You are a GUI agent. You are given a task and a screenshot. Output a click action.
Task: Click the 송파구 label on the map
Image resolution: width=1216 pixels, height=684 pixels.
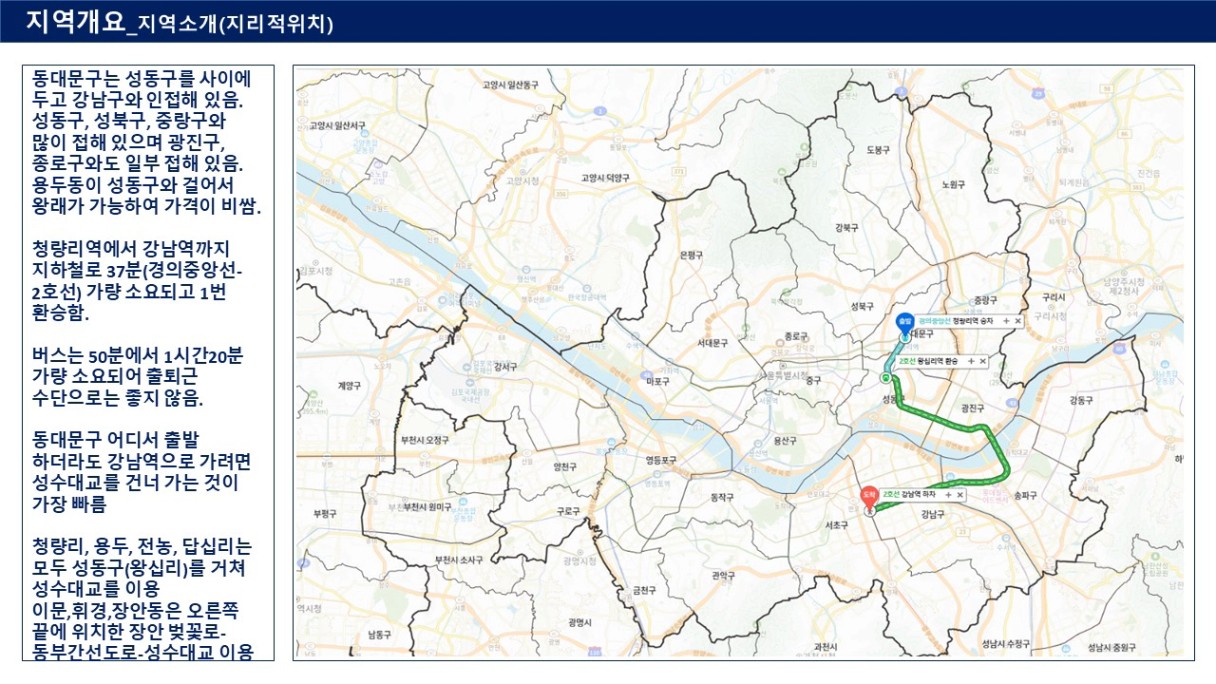point(1026,495)
